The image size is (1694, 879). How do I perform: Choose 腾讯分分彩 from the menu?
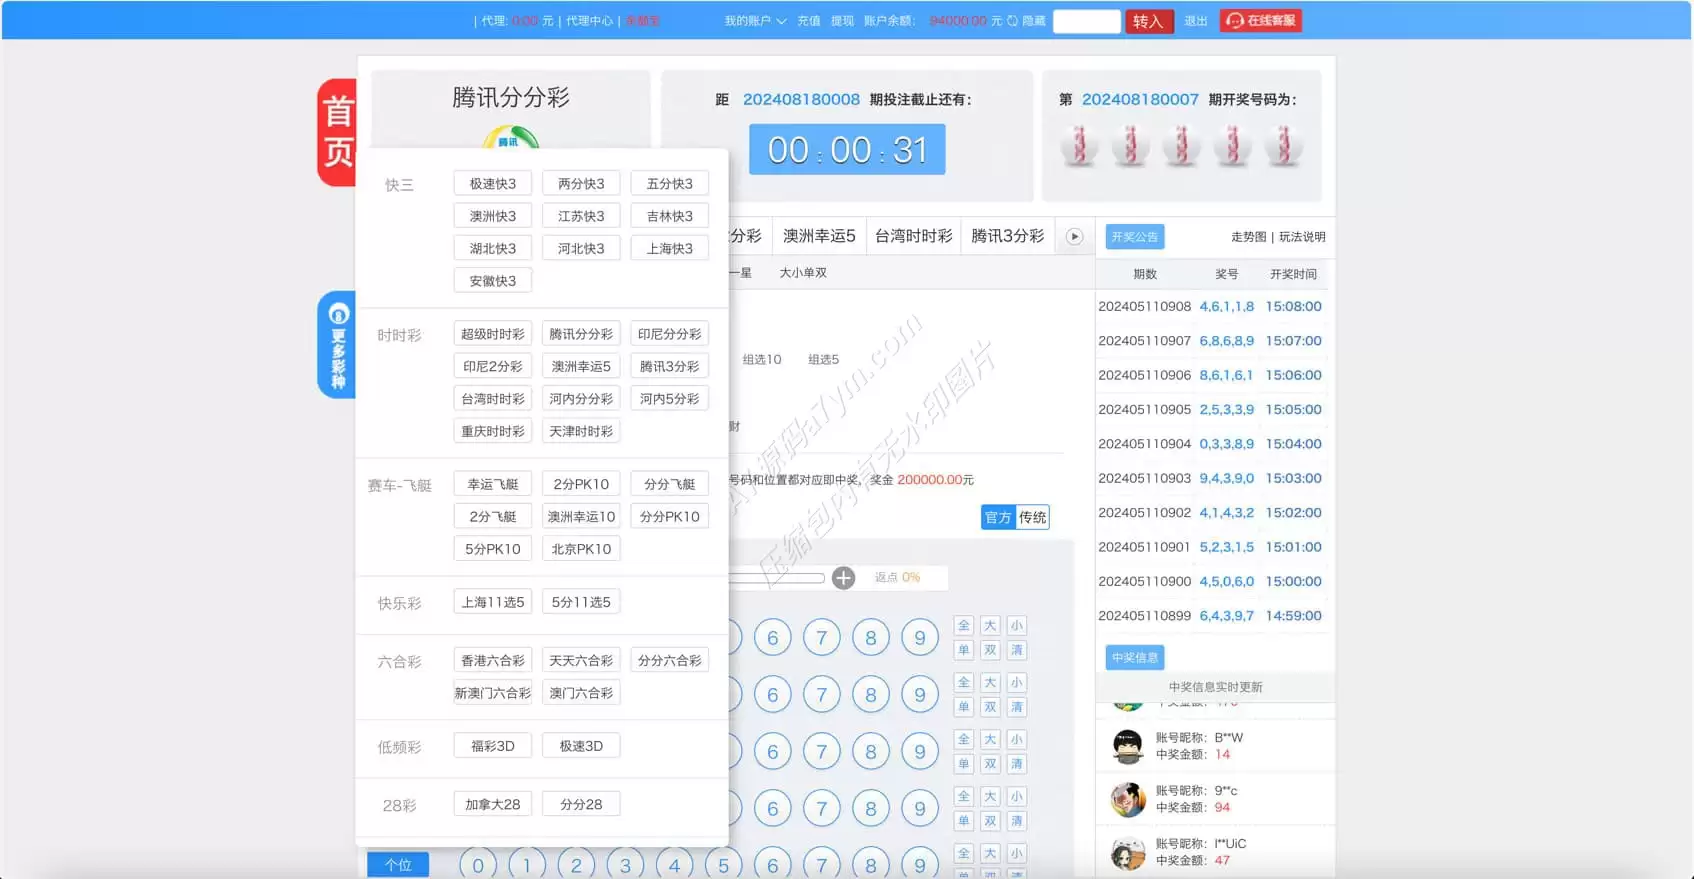tap(581, 334)
